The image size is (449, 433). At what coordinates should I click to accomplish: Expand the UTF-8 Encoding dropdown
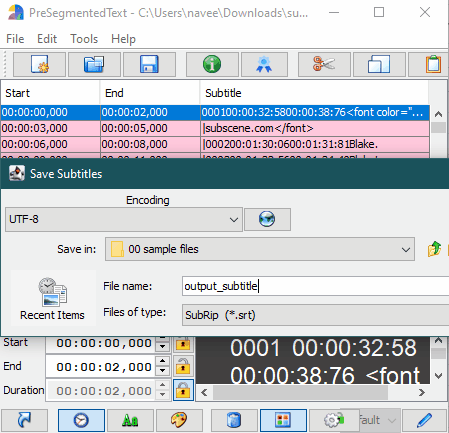coord(124,219)
